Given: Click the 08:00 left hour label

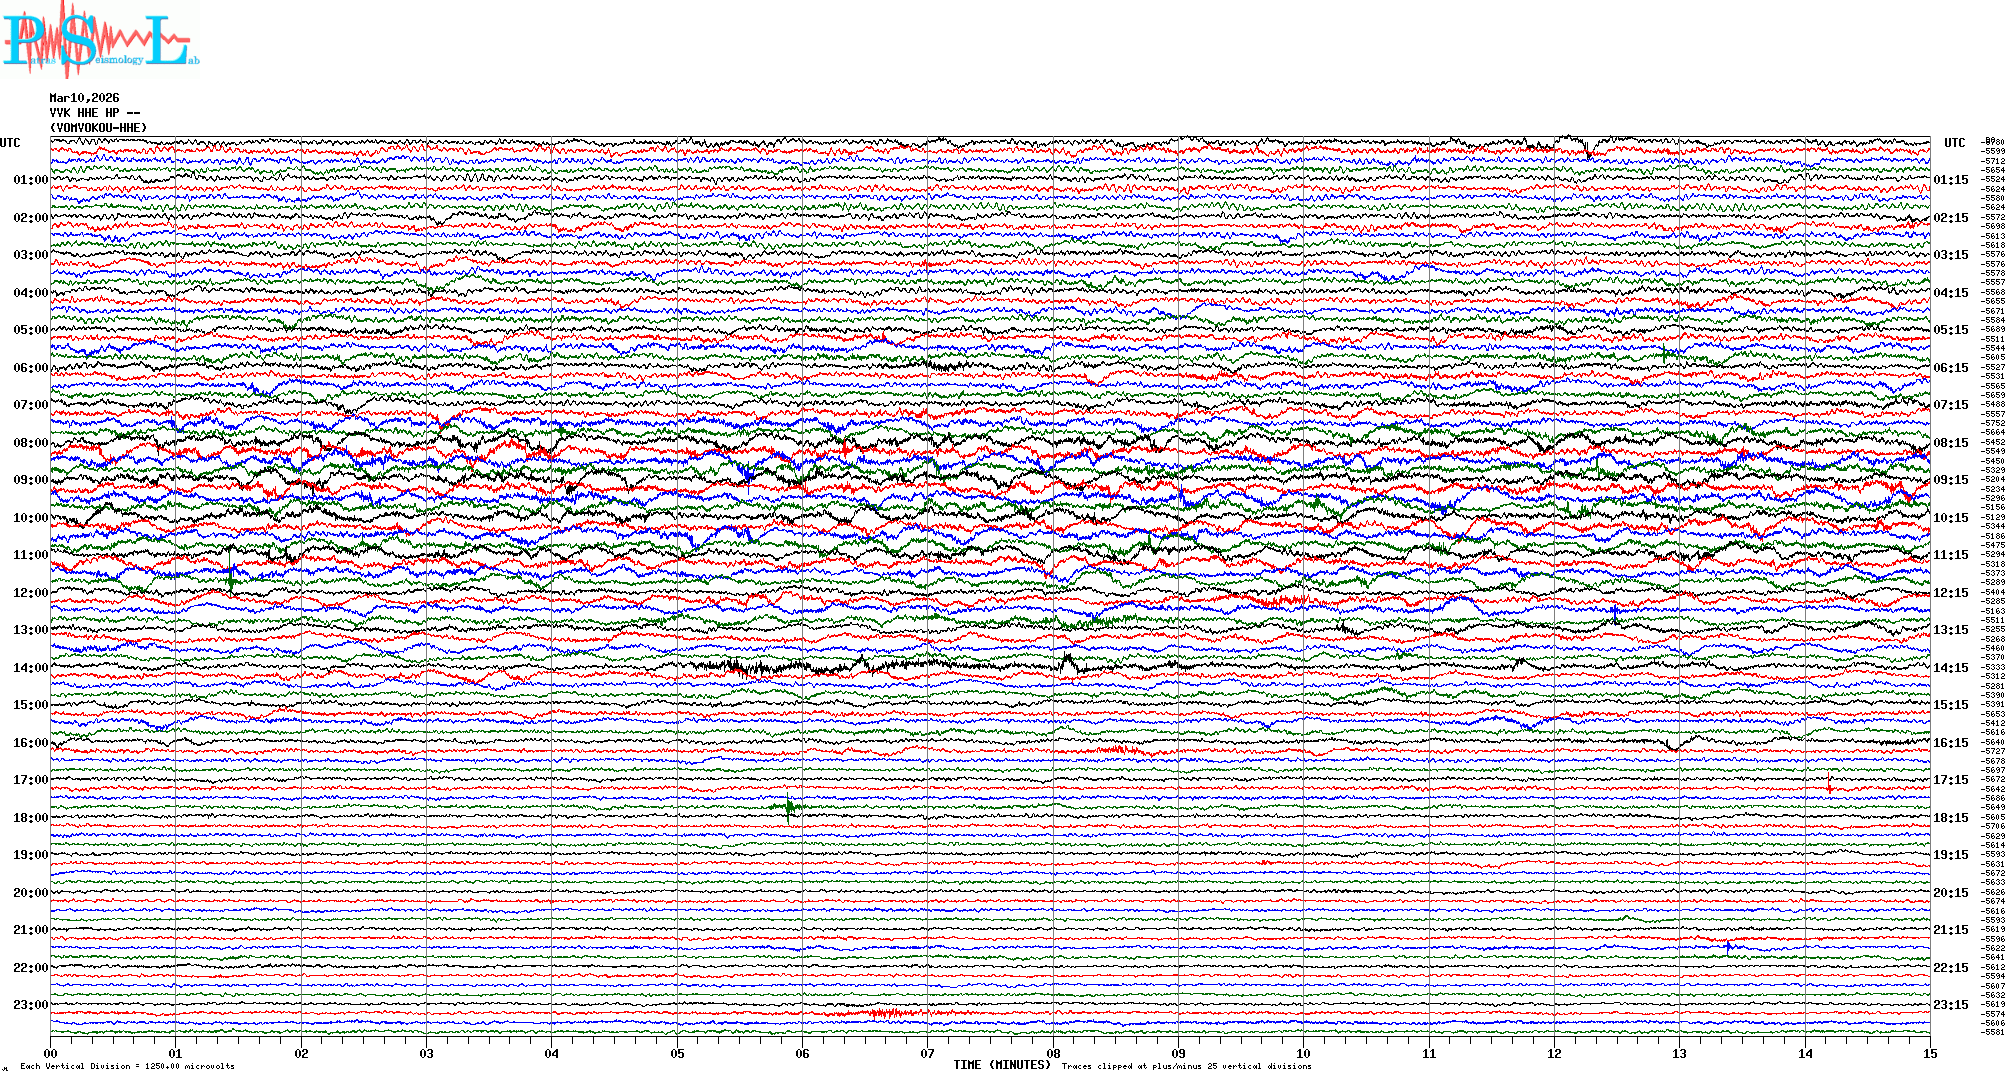Looking at the screenshot, I should point(30,443).
